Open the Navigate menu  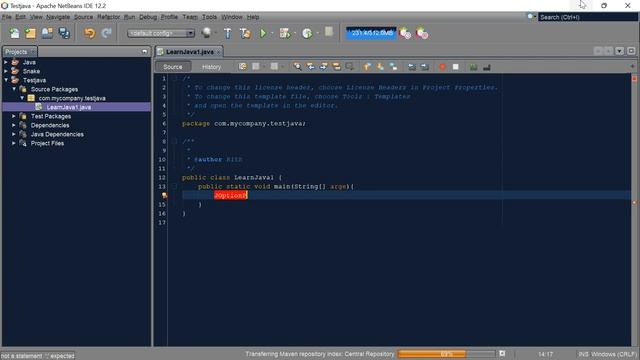coord(58,17)
